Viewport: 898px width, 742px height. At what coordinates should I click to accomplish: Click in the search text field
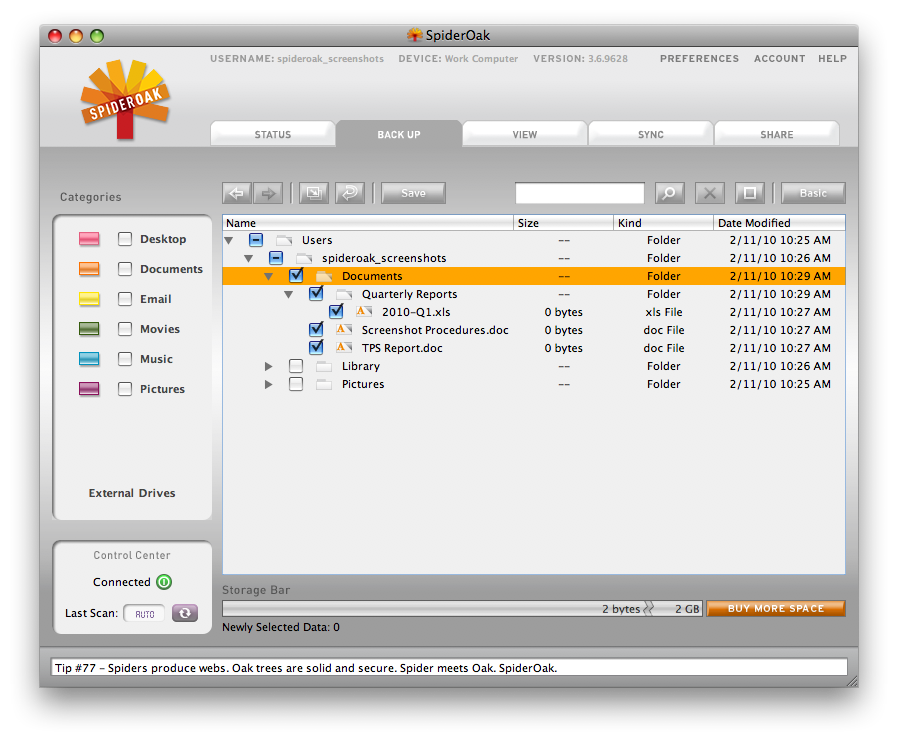tap(579, 193)
